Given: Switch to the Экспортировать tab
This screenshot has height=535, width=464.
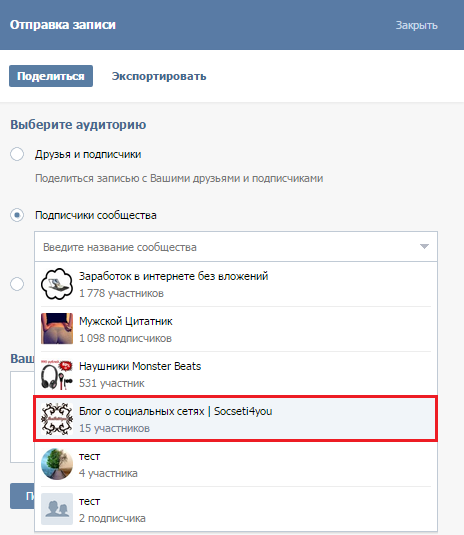Looking at the screenshot, I should click(x=159, y=76).
